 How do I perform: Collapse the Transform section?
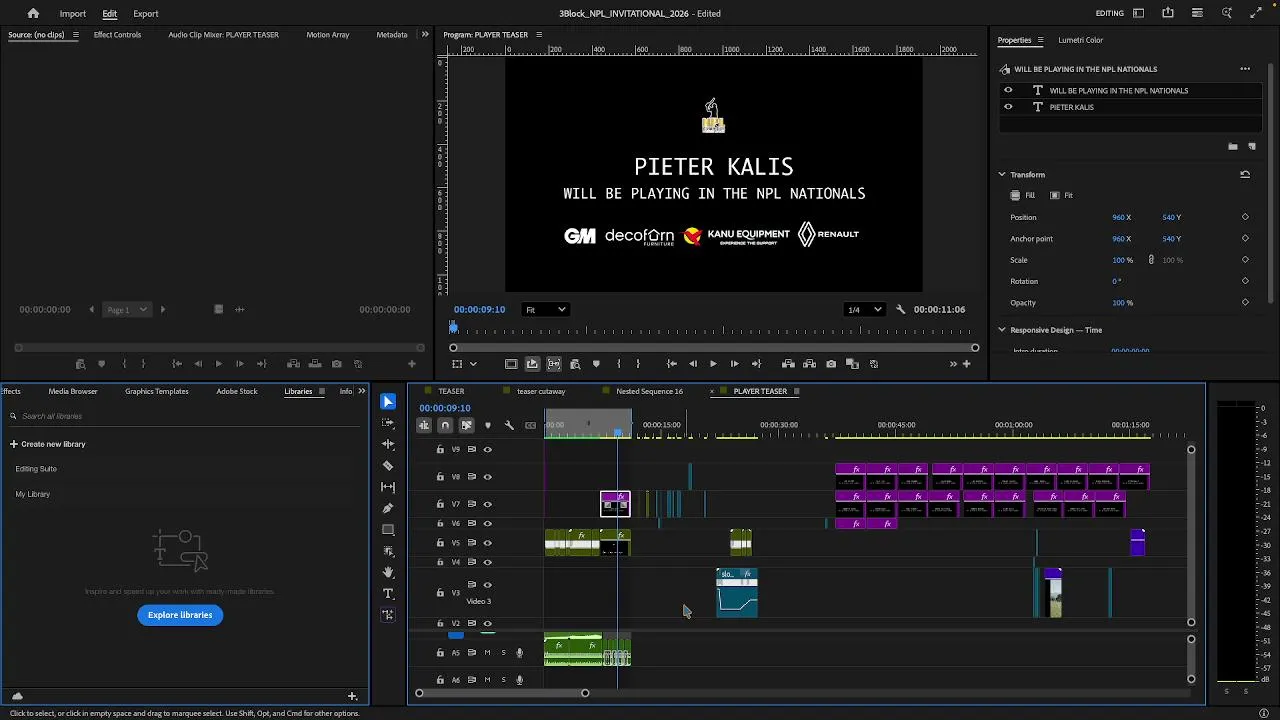(1002, 174)
